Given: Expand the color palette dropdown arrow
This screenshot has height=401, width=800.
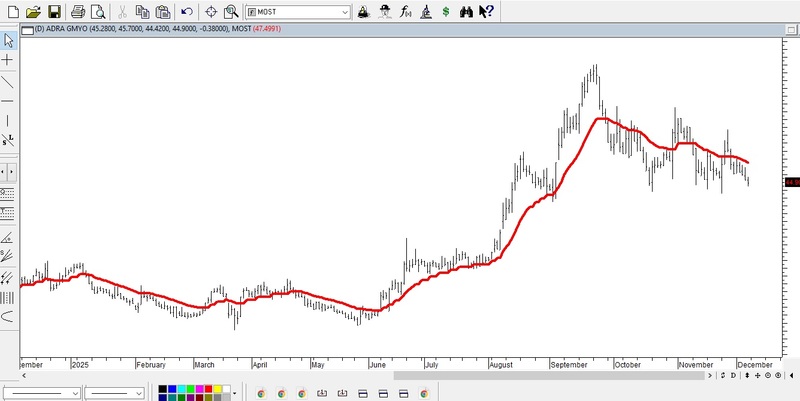Looking at the screenshot, I should (x=235, y=394).
